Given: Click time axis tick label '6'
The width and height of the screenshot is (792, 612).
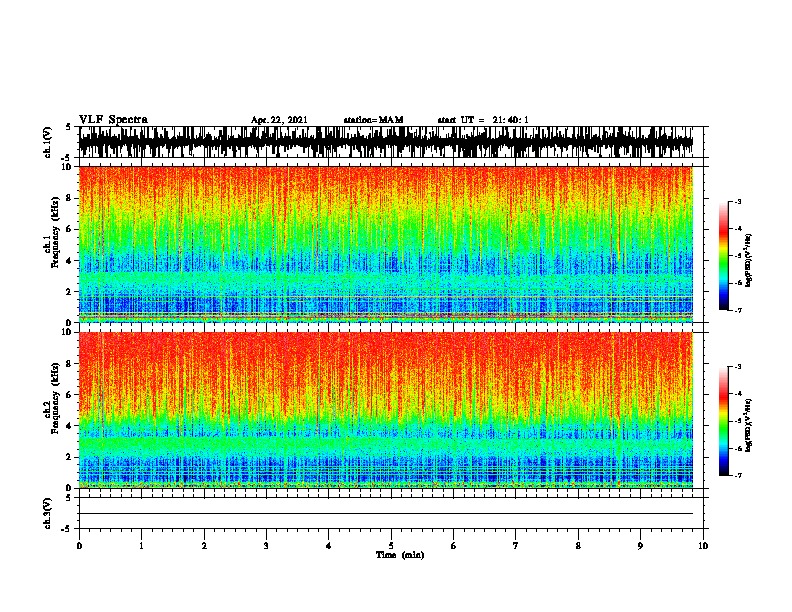Looking at the screenshot, I should (x=454, y=546).
